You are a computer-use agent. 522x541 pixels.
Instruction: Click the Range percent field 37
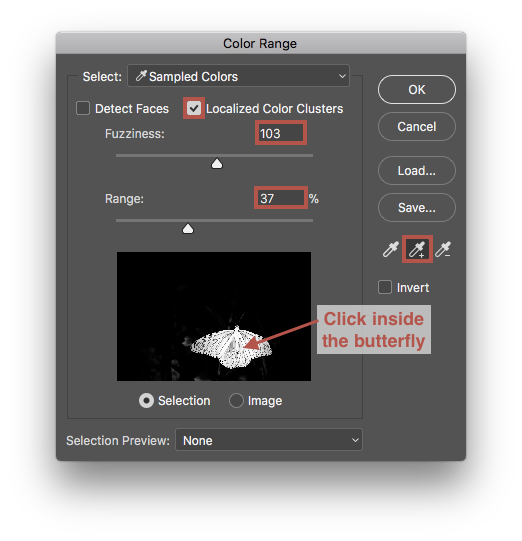281,198
